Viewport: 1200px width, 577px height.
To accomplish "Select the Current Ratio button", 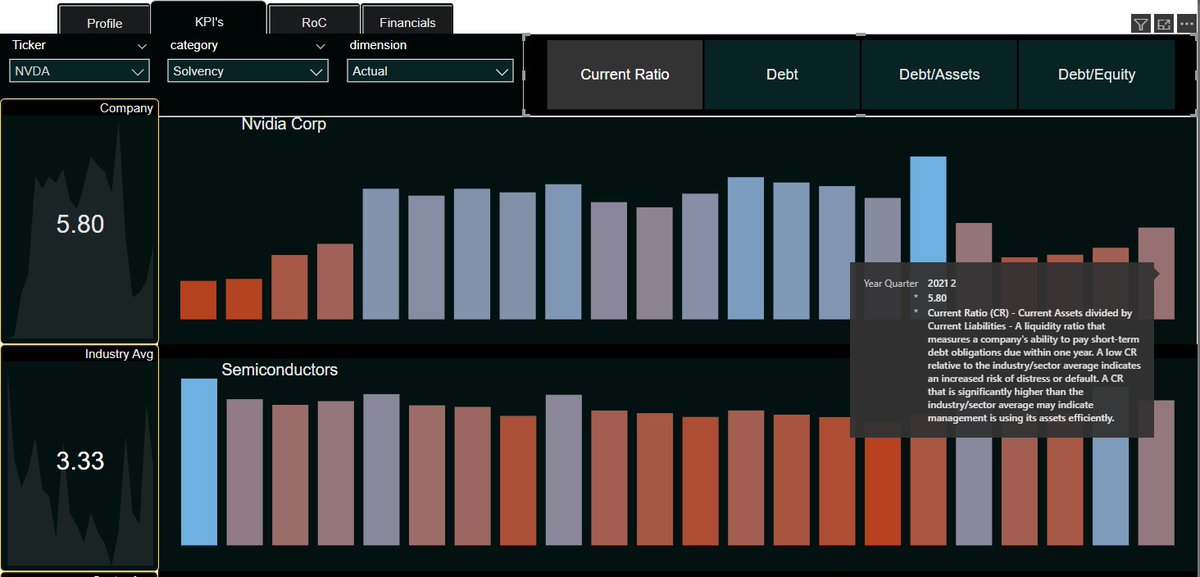I will 625,75.
